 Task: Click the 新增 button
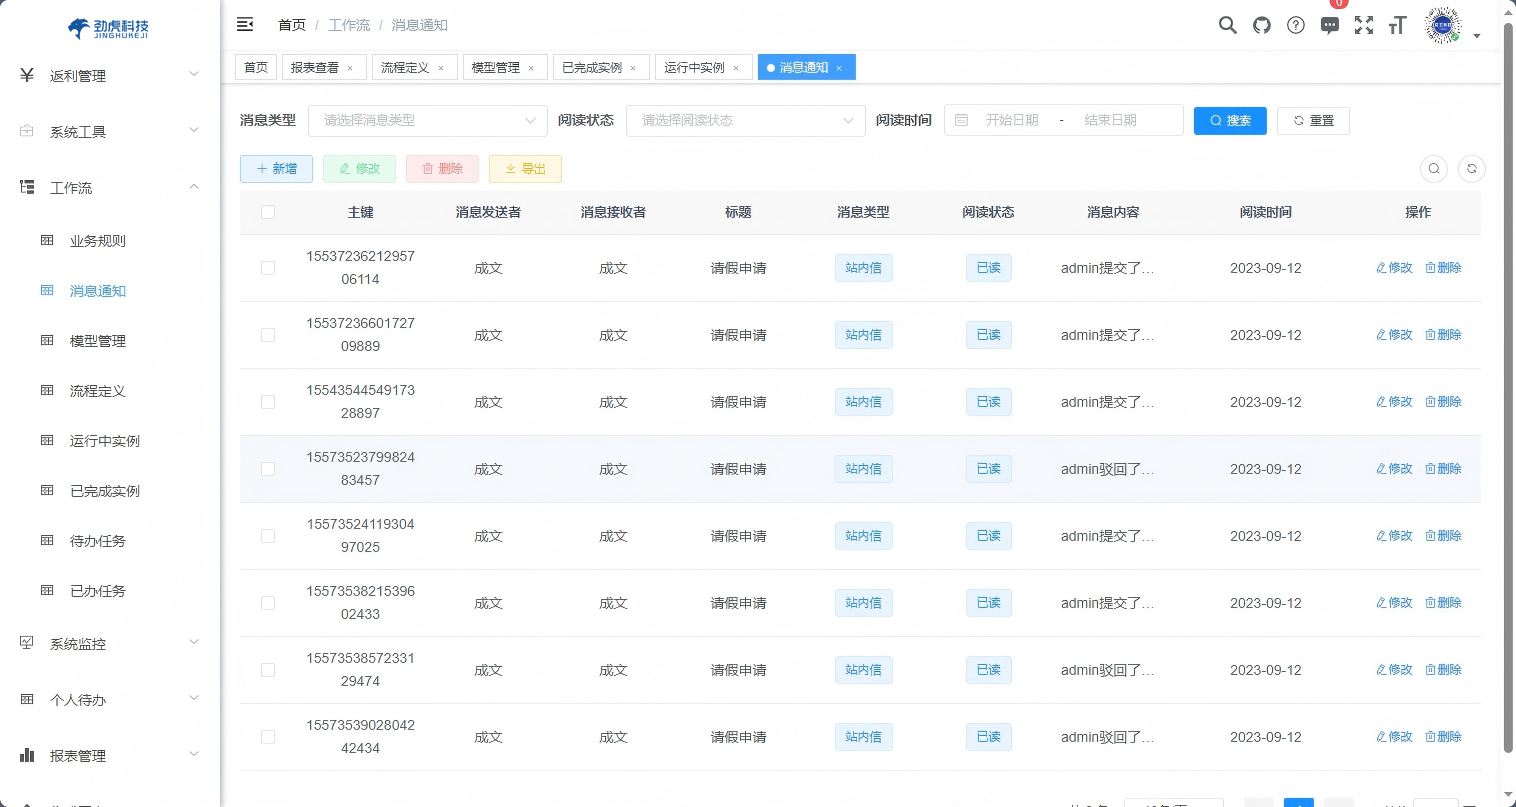(276, 169)
